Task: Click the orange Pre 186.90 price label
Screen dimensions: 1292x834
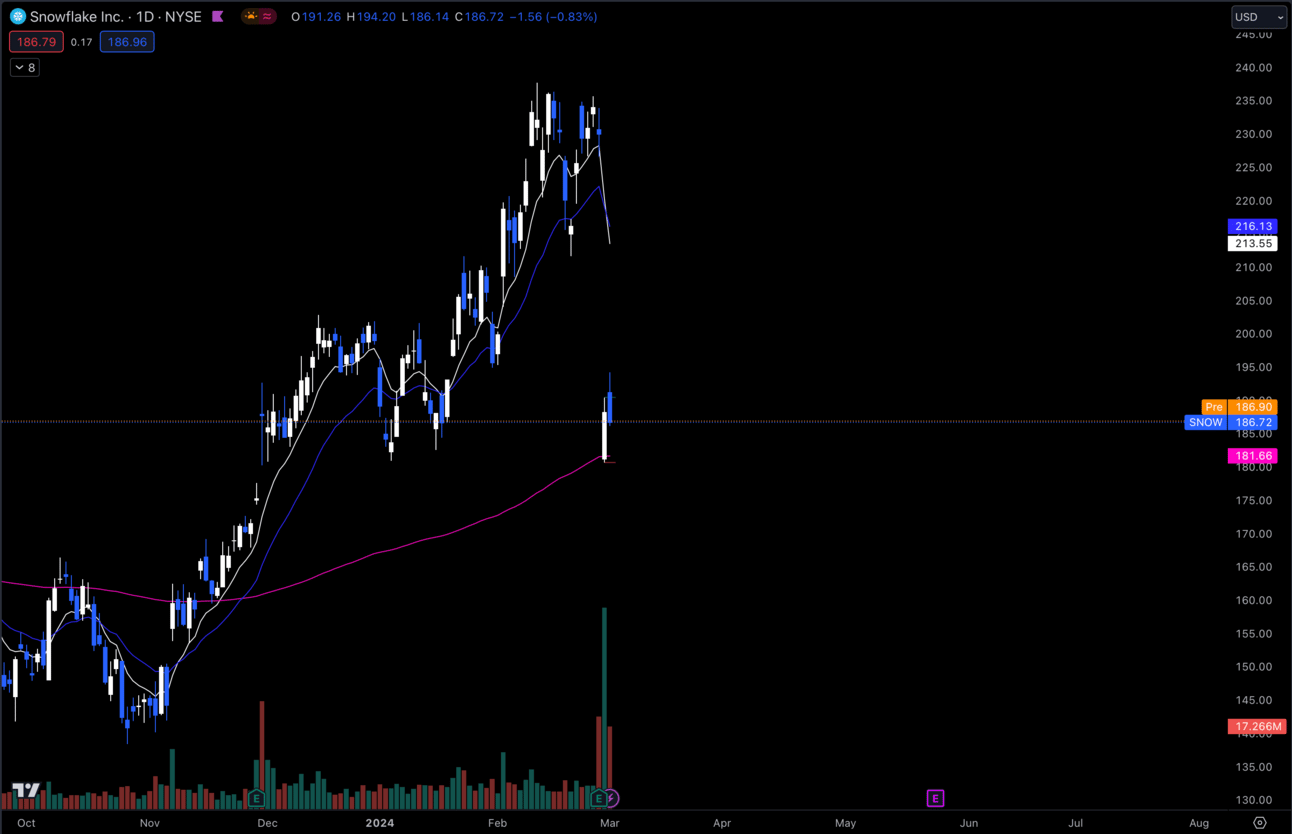Action: [1239, 407]
